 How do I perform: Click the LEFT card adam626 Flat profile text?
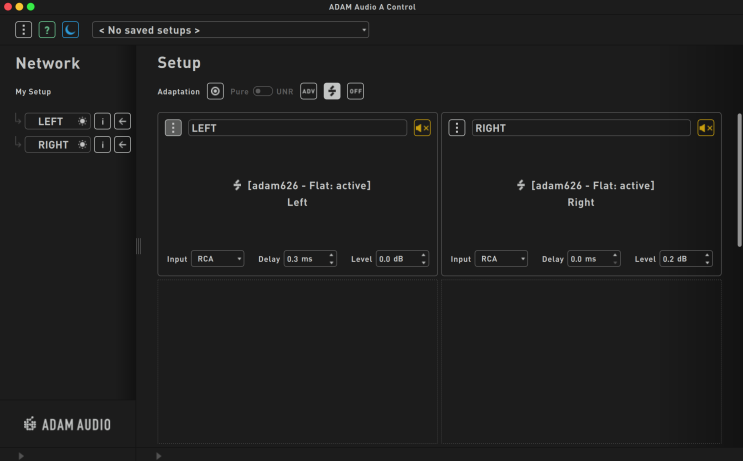click(308, 186)
